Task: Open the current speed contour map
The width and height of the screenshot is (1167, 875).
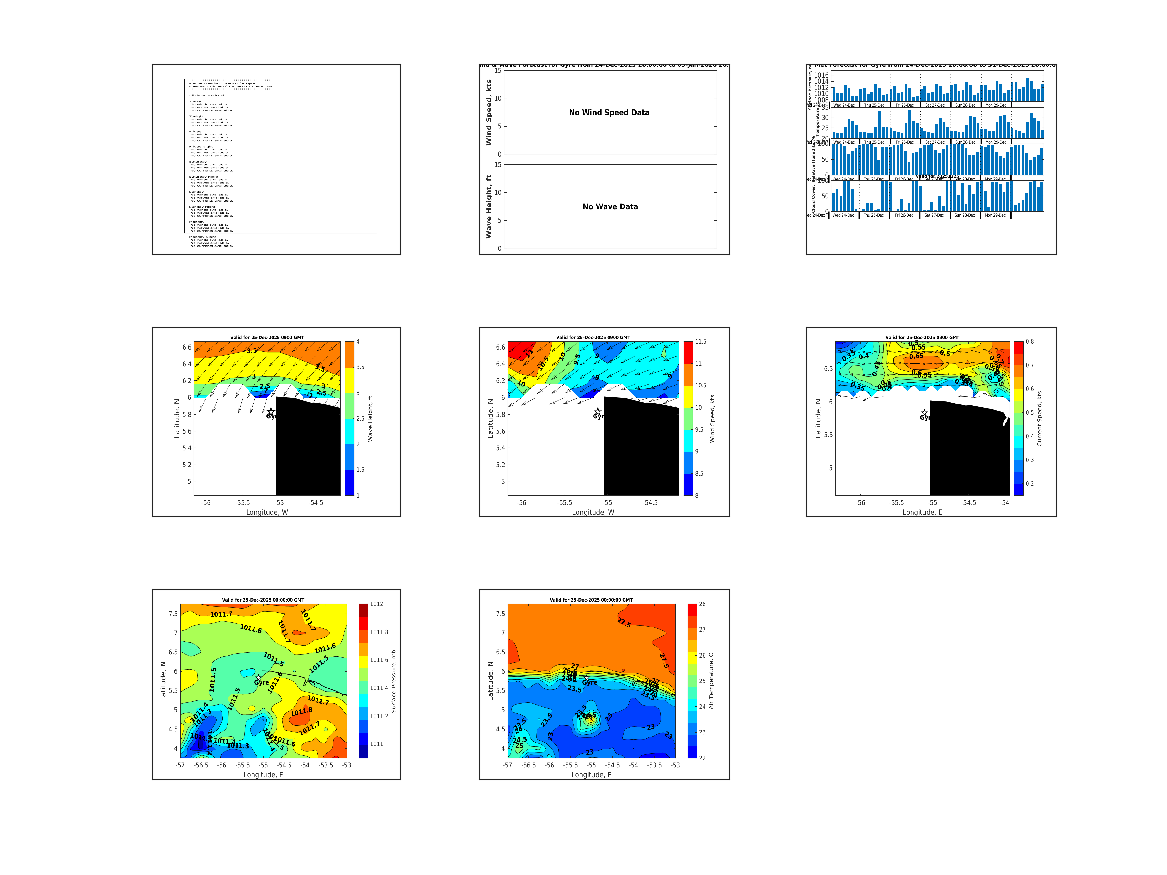Action: coord(920,418)
